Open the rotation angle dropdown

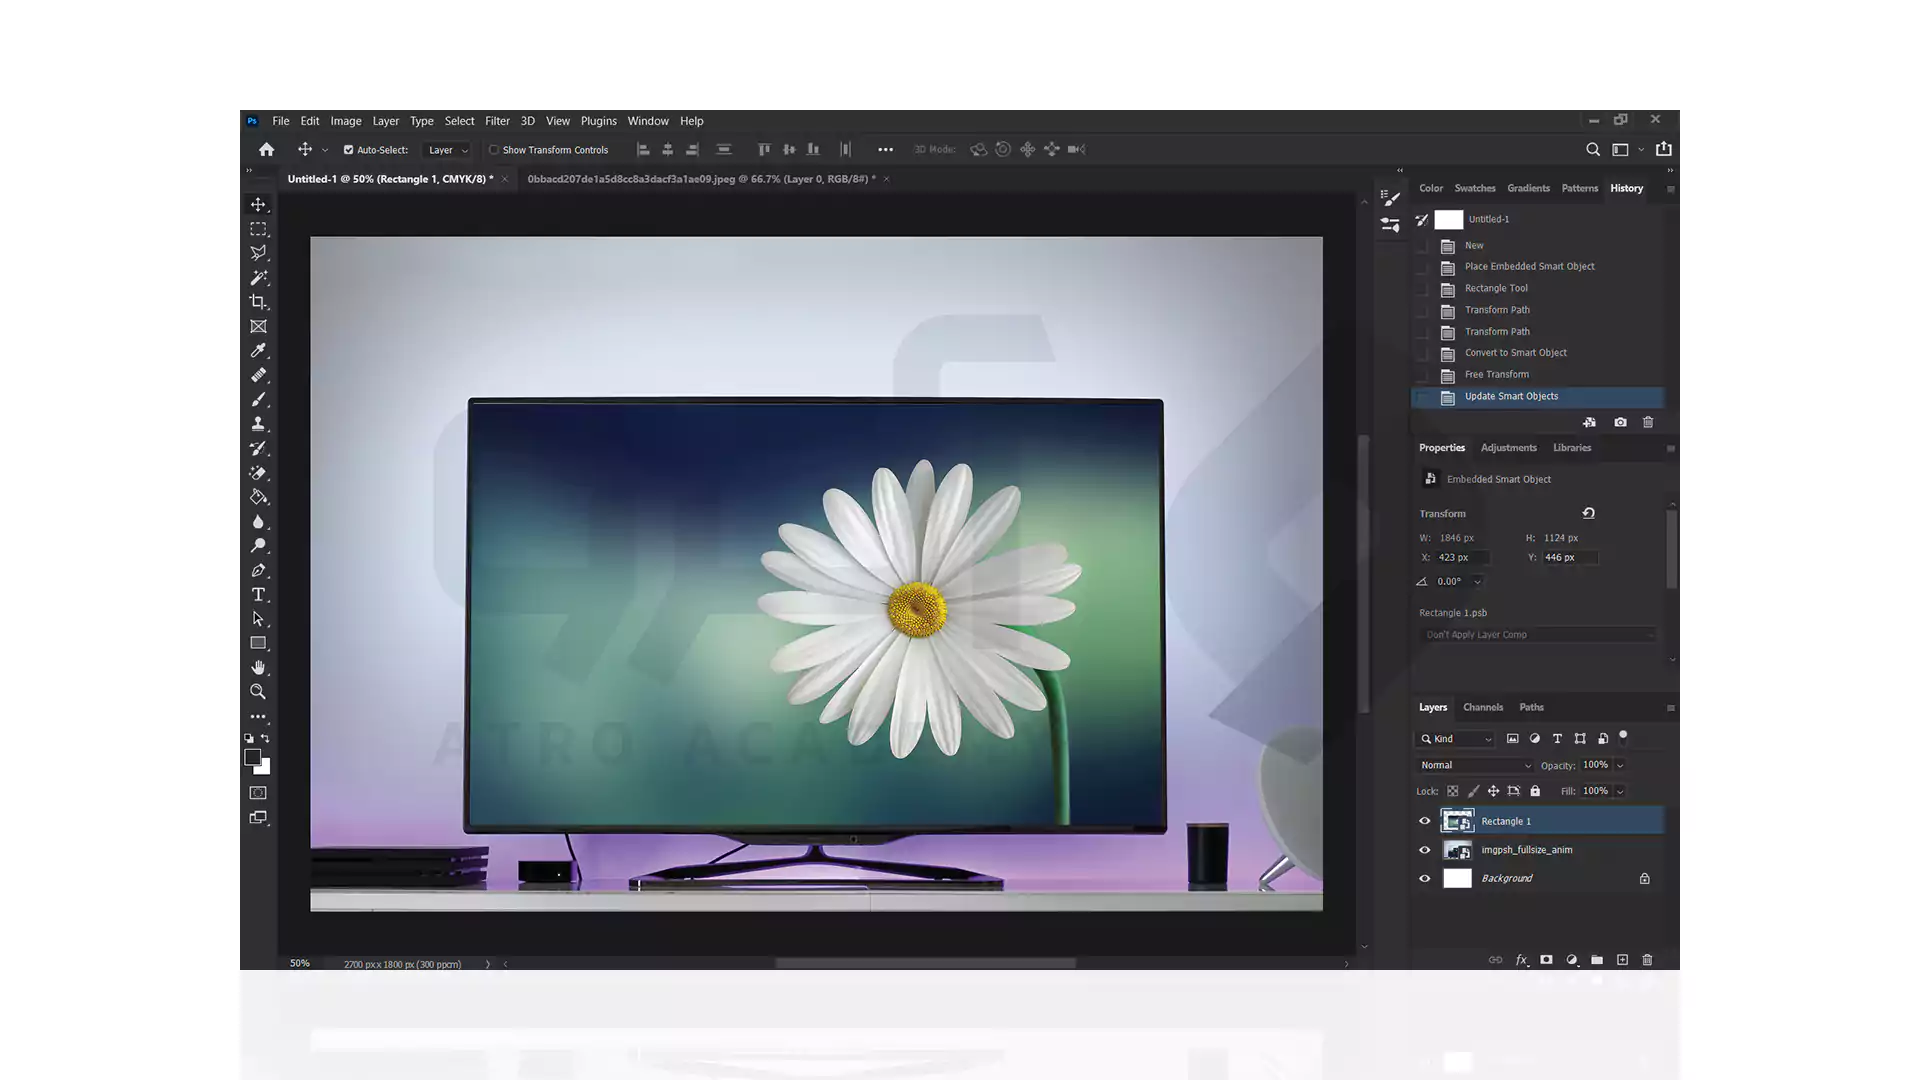[x=1478, y=582]
